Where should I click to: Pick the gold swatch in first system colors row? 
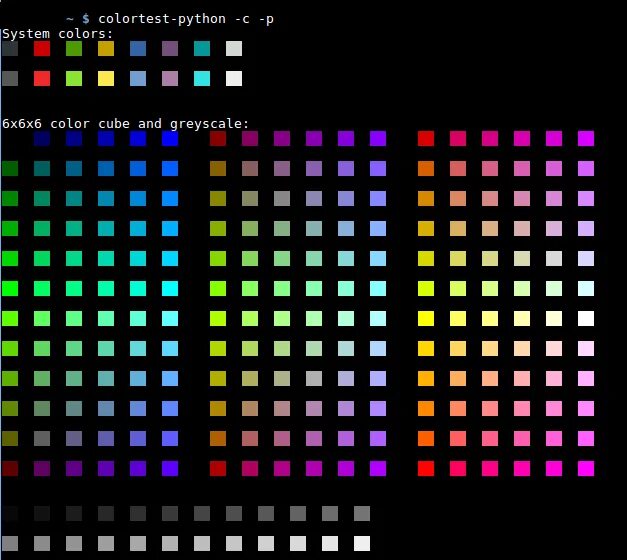[x=106, y=49]
